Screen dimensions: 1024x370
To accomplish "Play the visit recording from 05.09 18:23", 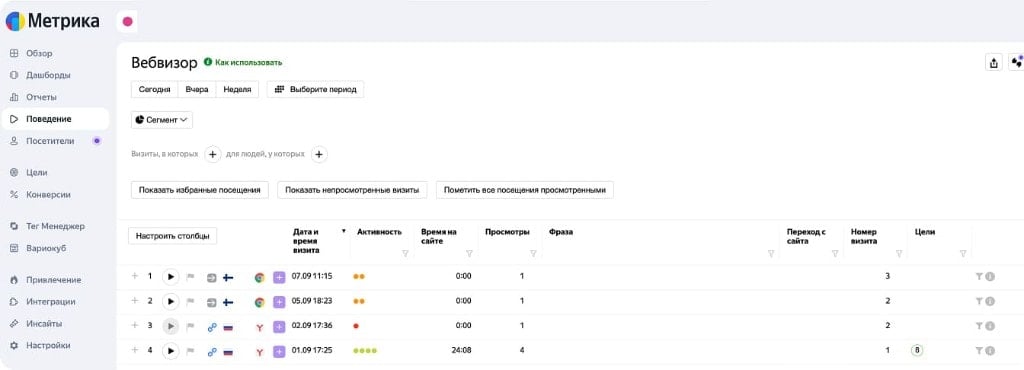I will [170, 301].
